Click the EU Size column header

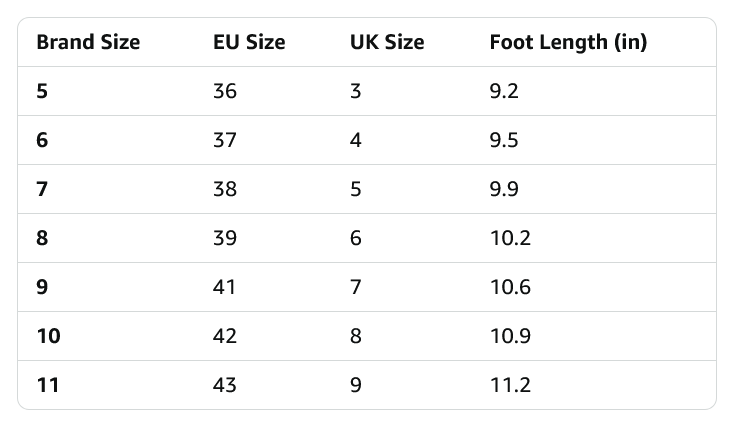click(x=249, y=42)
